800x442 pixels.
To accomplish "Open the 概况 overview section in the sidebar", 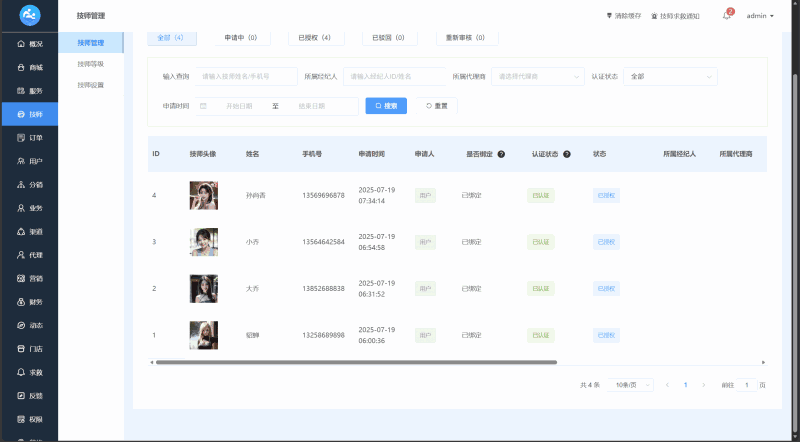I will (x=30, y=44).
